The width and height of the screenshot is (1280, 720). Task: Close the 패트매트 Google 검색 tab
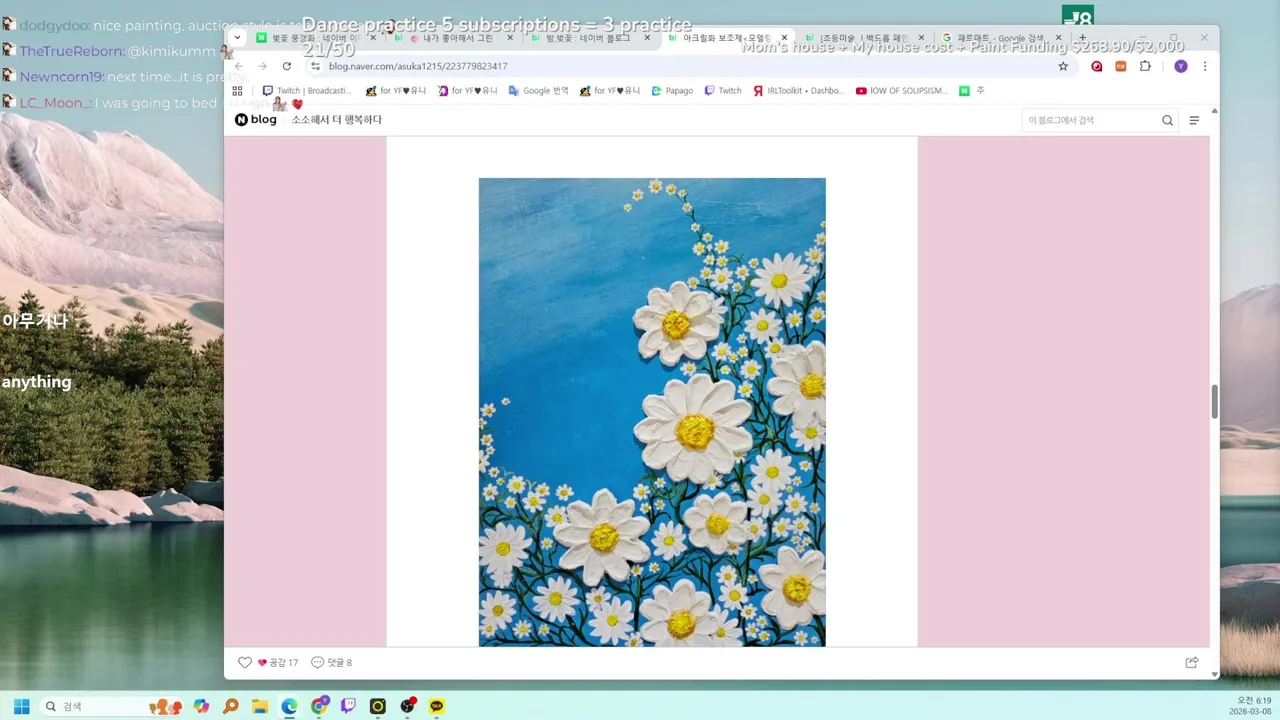coord(1058,38)
